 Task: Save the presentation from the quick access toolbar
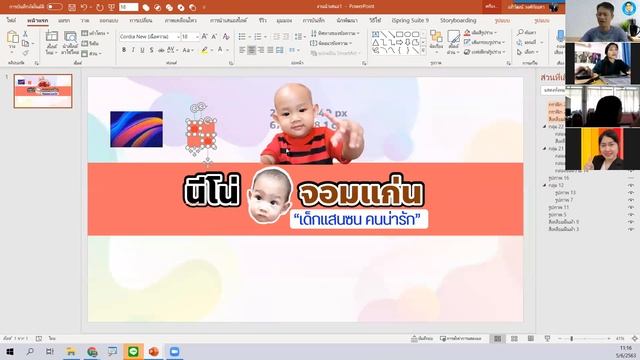pyautogui.click(x=72, y=7)
